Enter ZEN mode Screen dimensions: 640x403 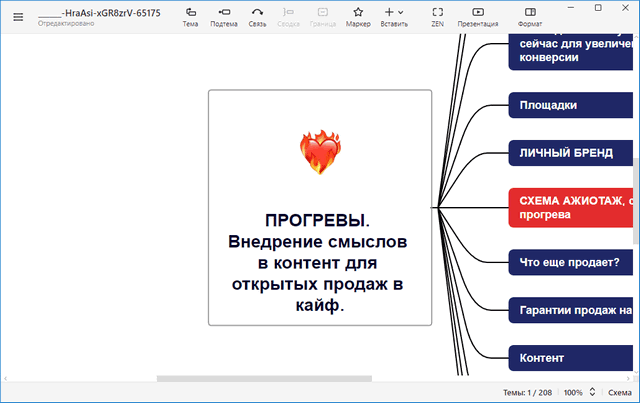[x=437, y=16]
